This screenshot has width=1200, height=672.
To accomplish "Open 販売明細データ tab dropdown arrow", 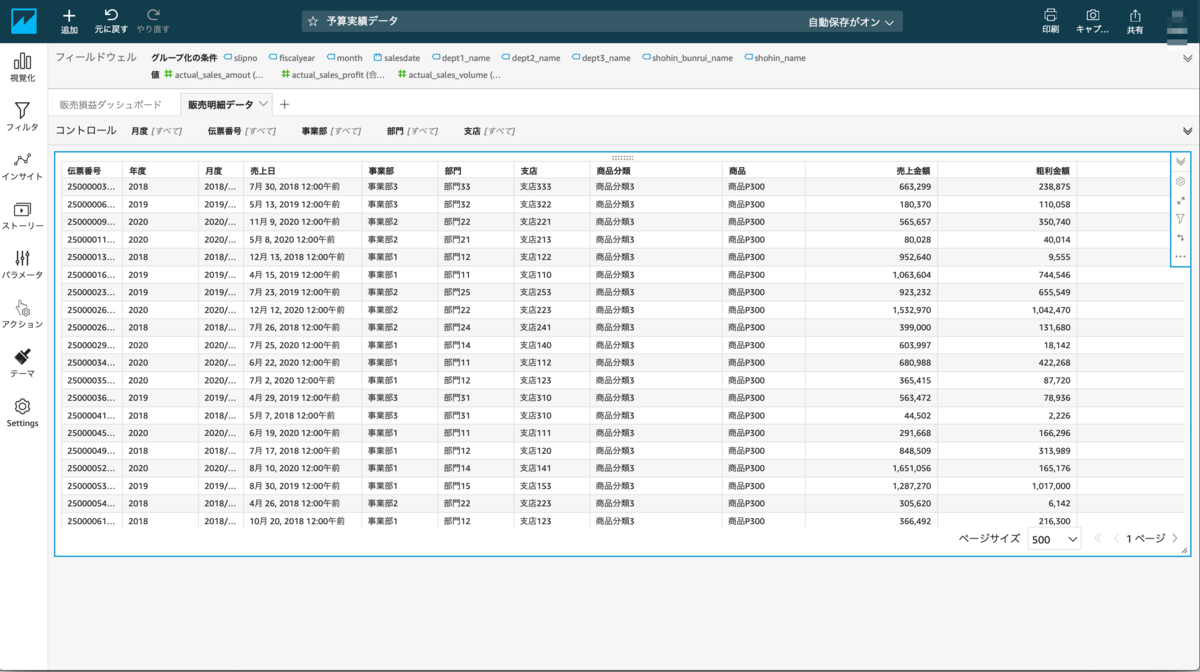I will coord(263,104).
